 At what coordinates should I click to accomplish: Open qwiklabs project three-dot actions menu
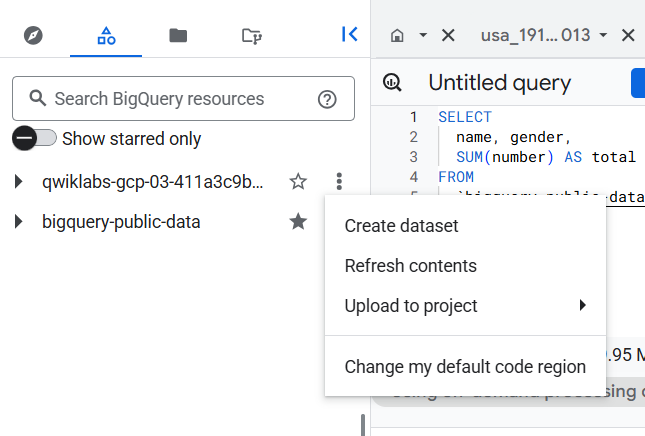[339, 181]
